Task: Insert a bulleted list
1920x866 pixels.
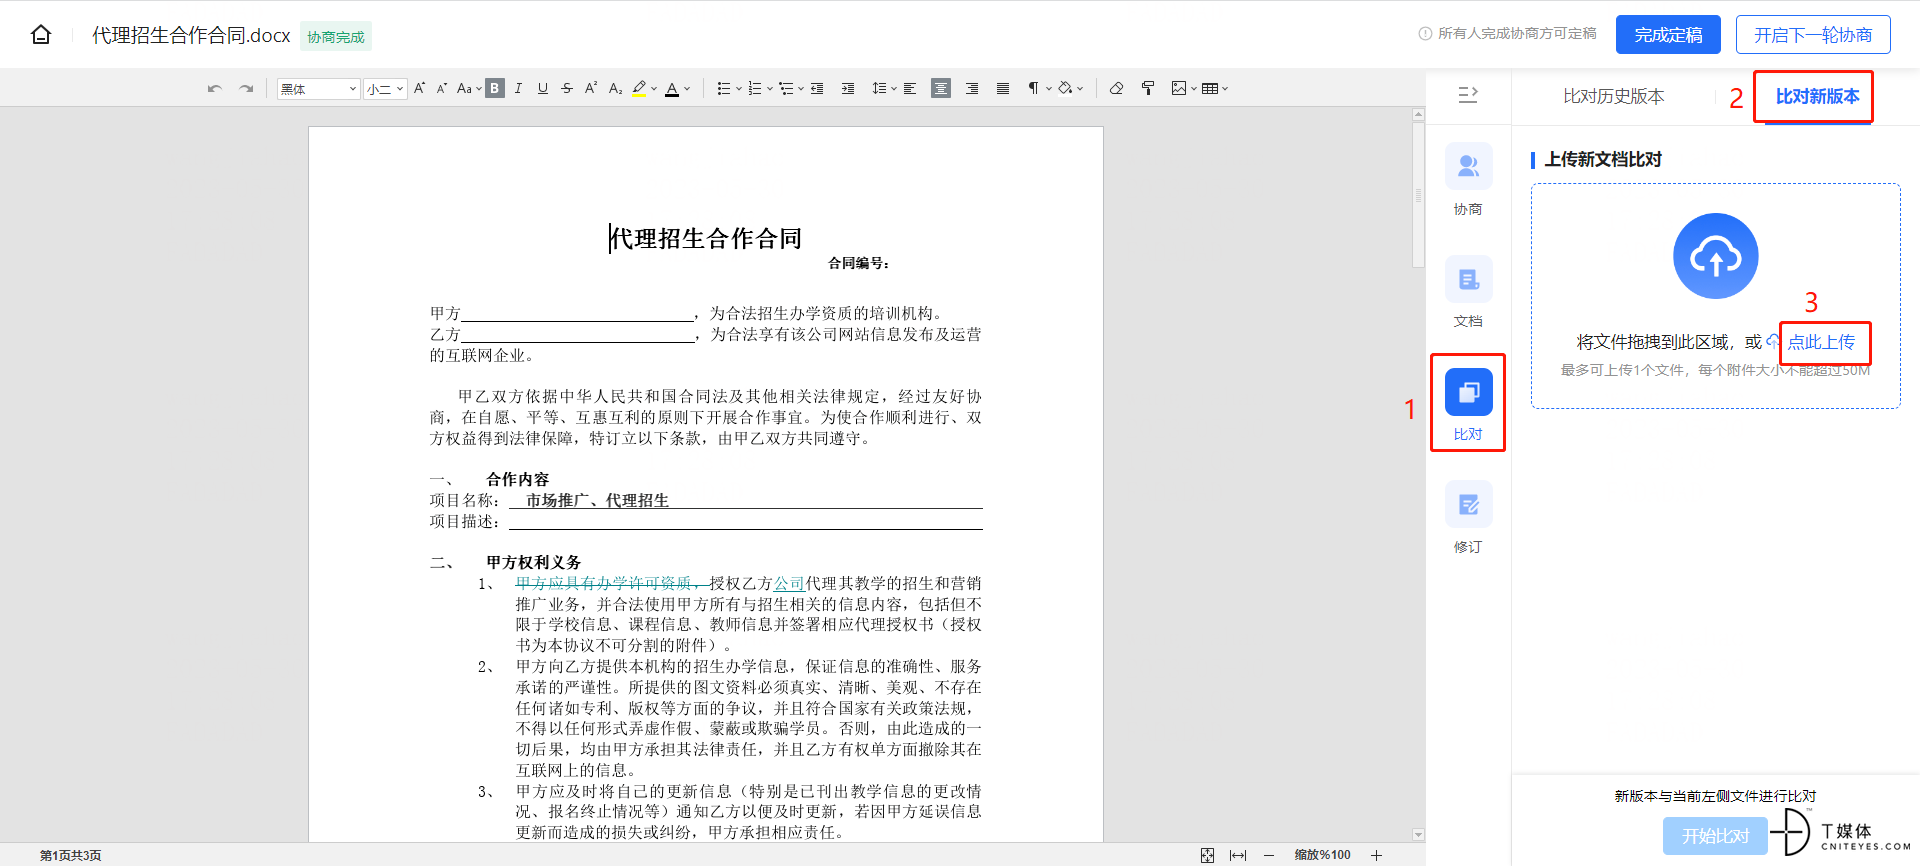Action: point(723,88)
